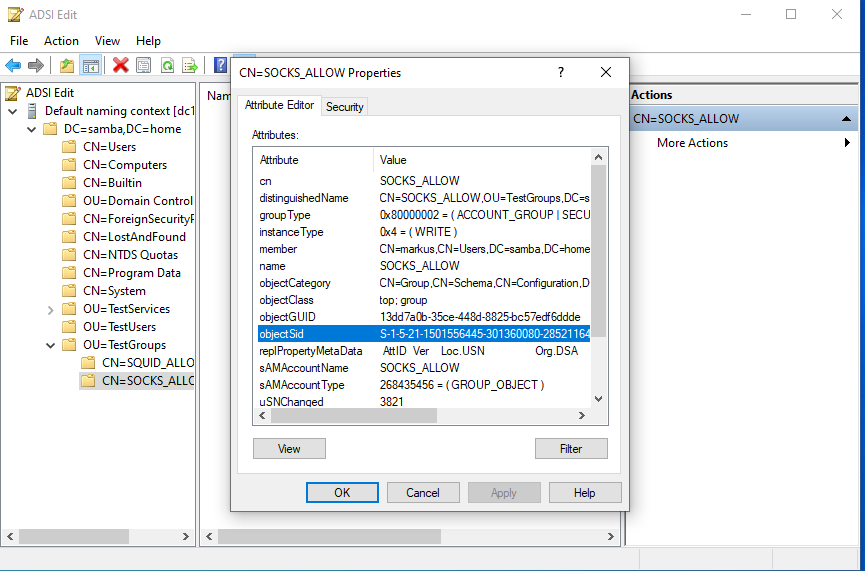Click the OU=TestUsers folder icon

[69, 327]
